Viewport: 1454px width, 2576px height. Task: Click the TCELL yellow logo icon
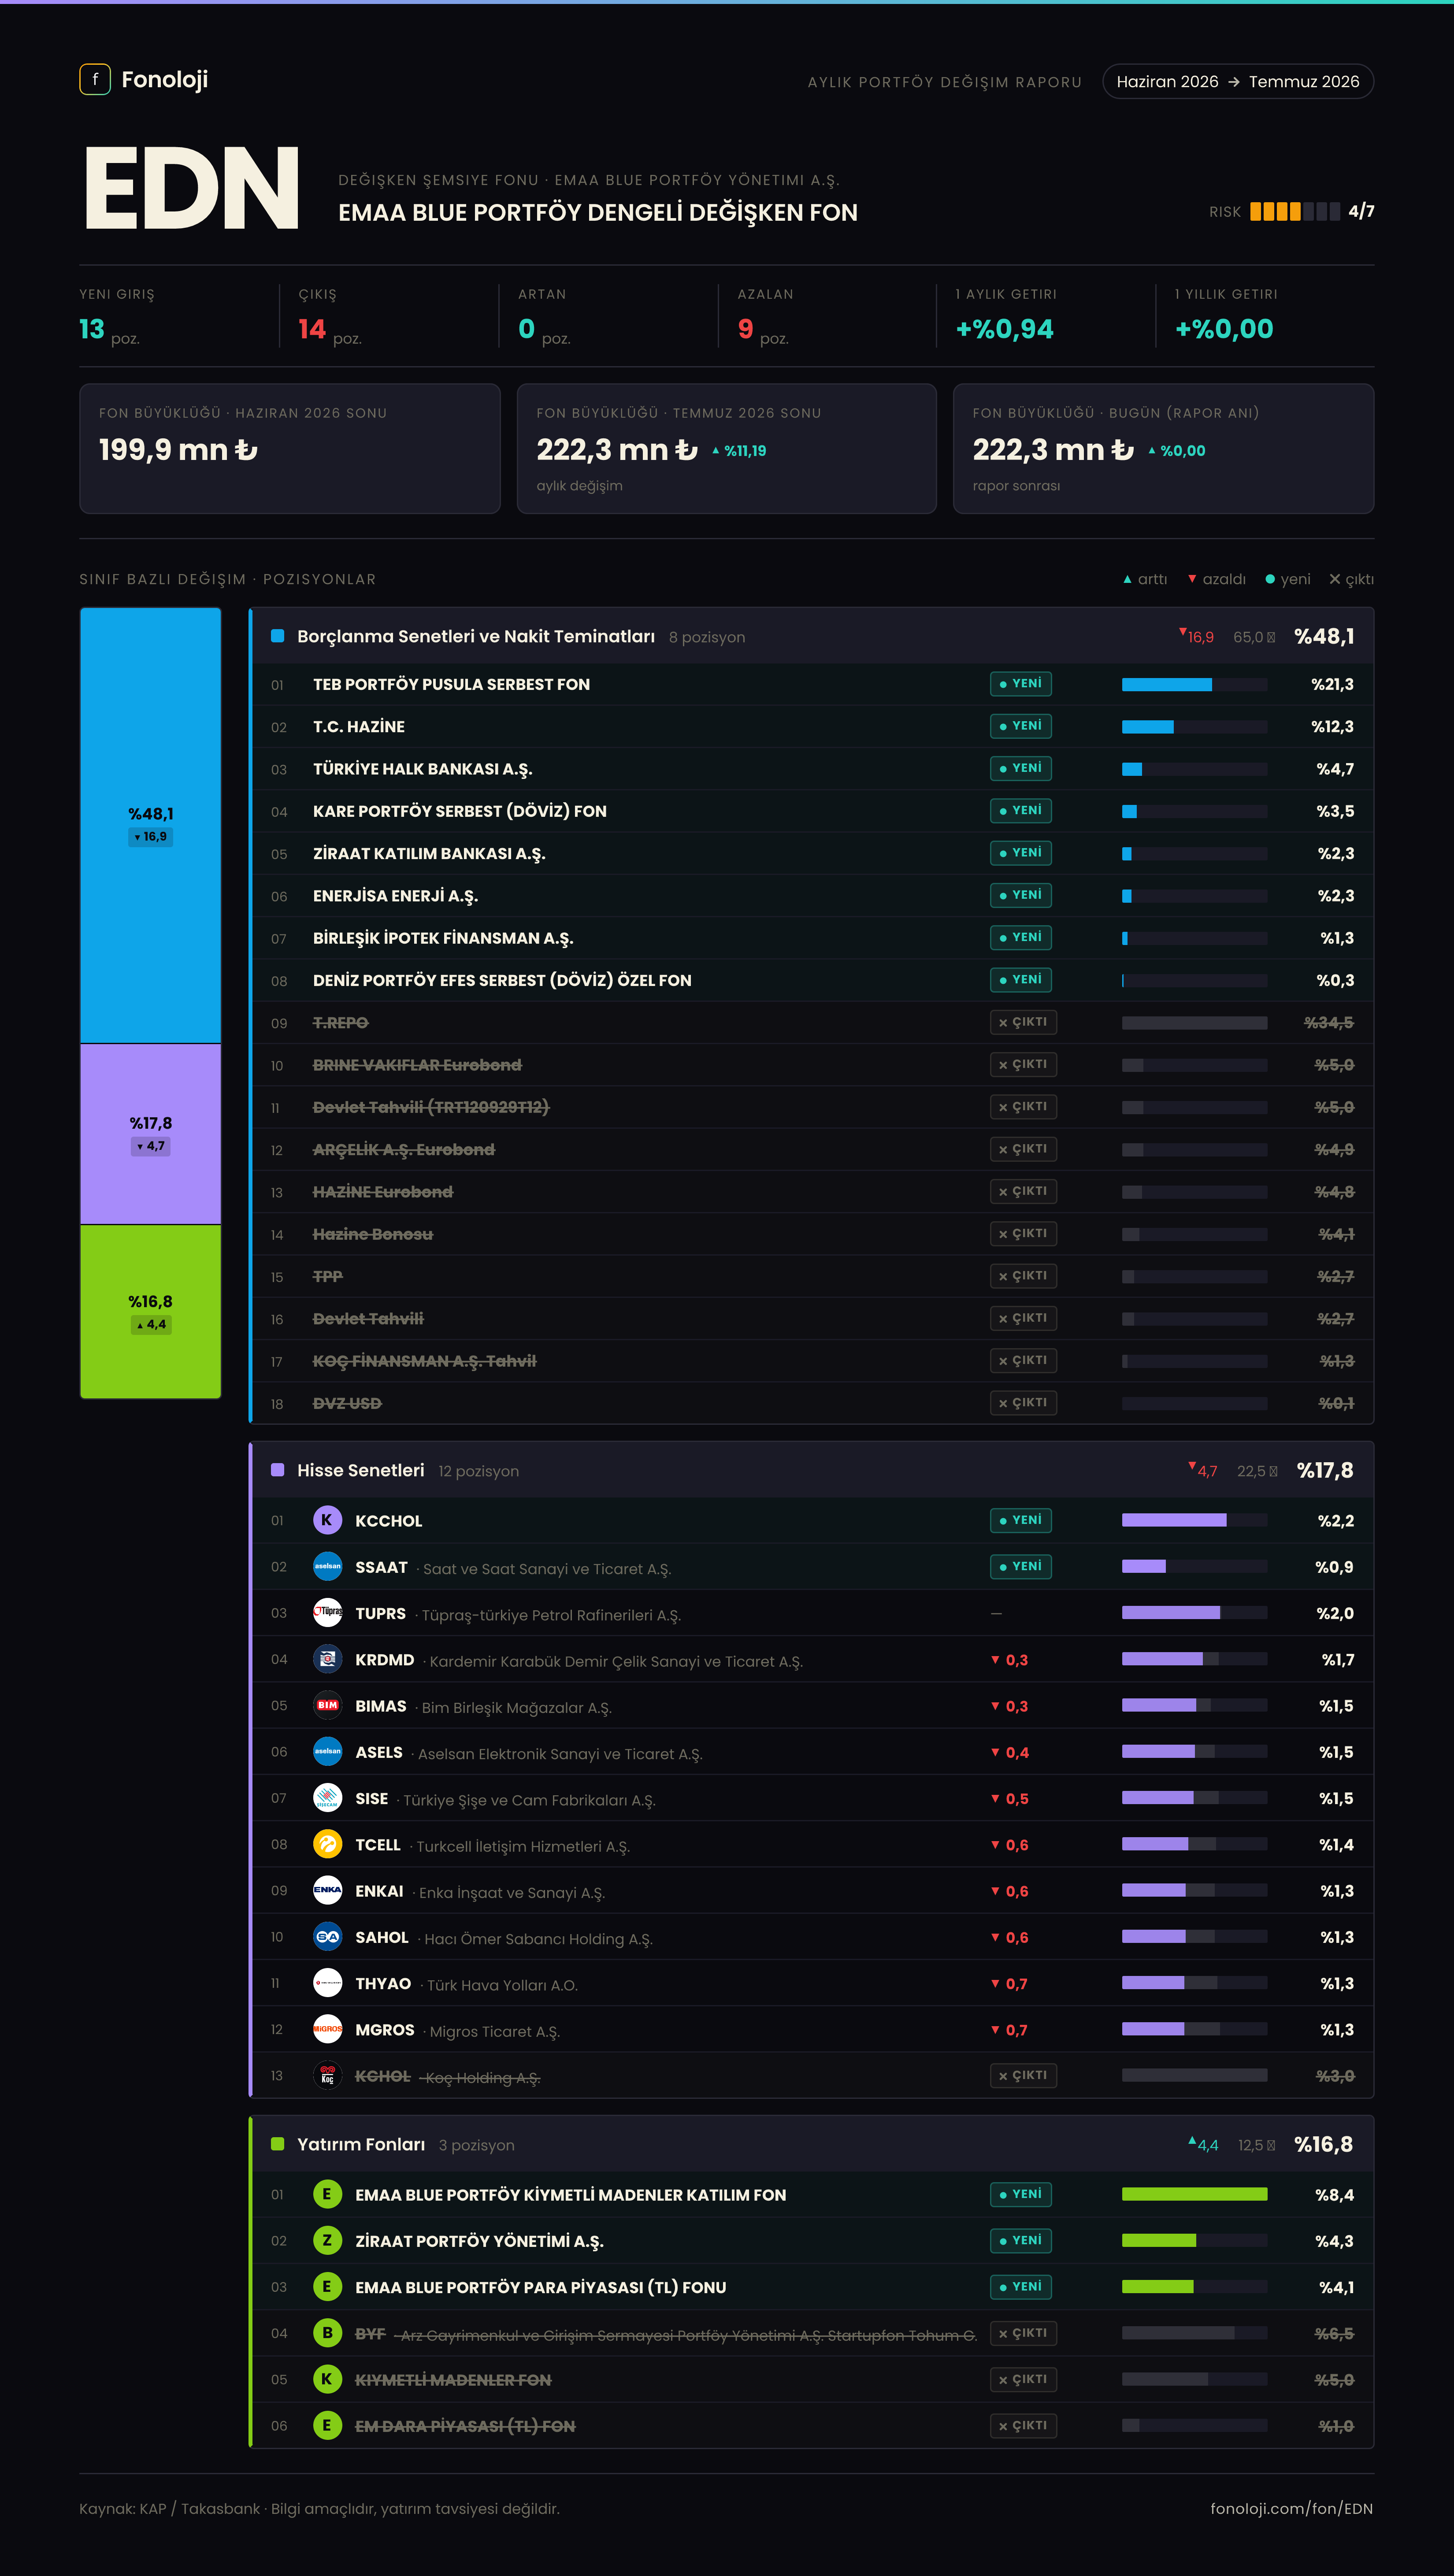[327, 1844]
